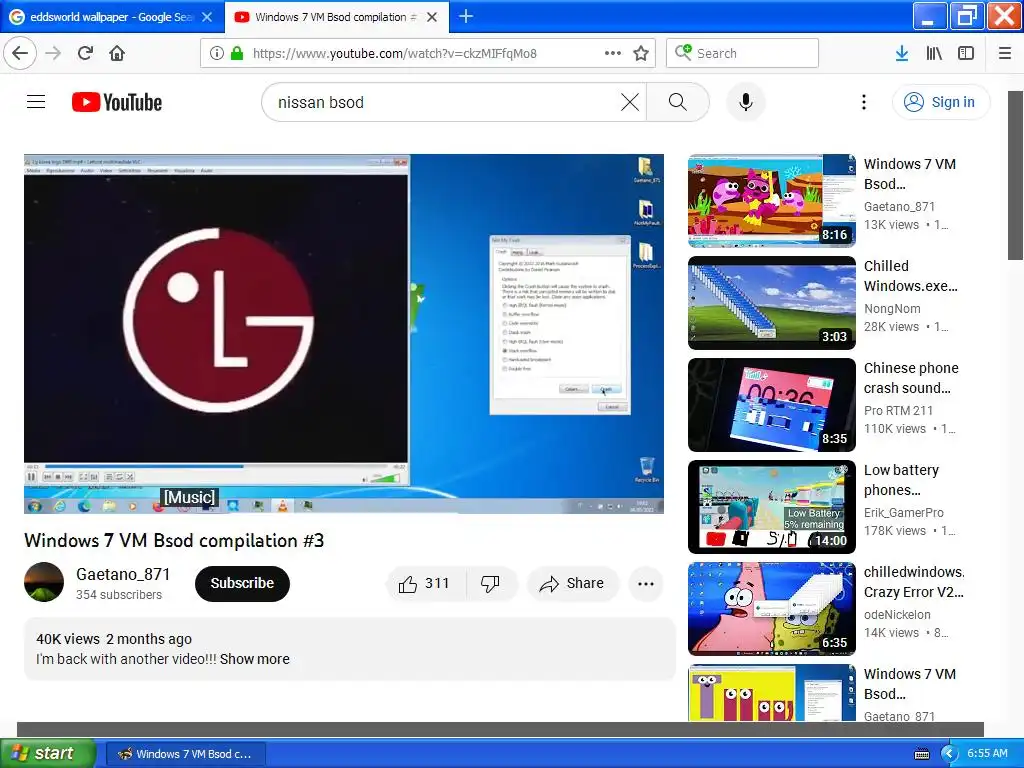The width and height of the screenshot is (1024, 768).
Task: Open the Low battery phones title link
Action: pos(901,480)
